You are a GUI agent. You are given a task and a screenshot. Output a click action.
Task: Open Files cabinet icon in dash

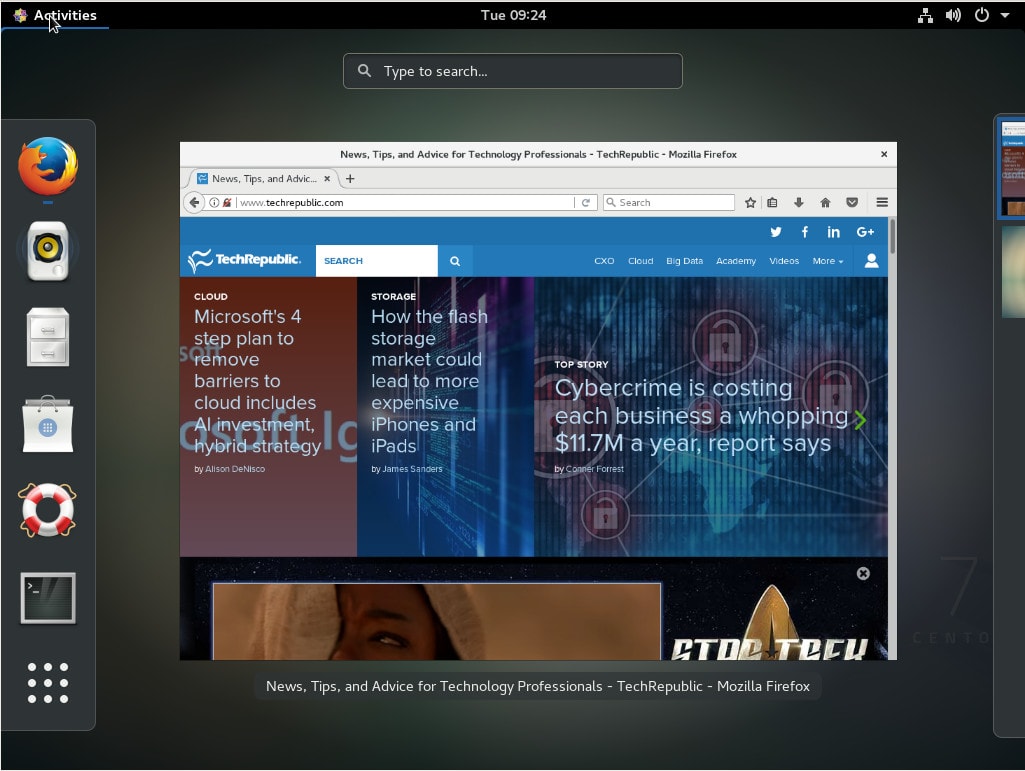coord(48,337)
